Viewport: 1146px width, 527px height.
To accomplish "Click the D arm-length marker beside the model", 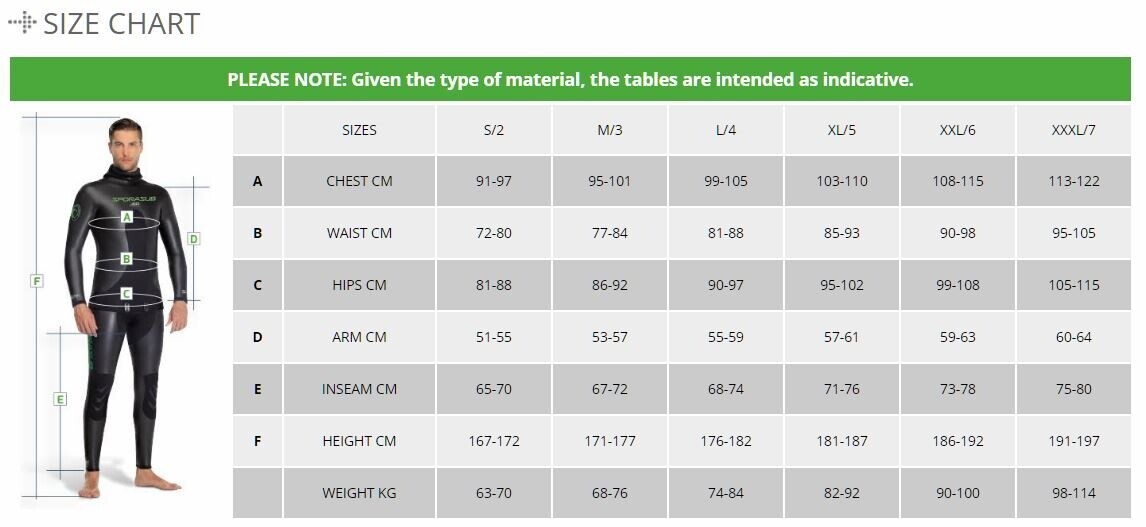I will (x=194, y=239).
